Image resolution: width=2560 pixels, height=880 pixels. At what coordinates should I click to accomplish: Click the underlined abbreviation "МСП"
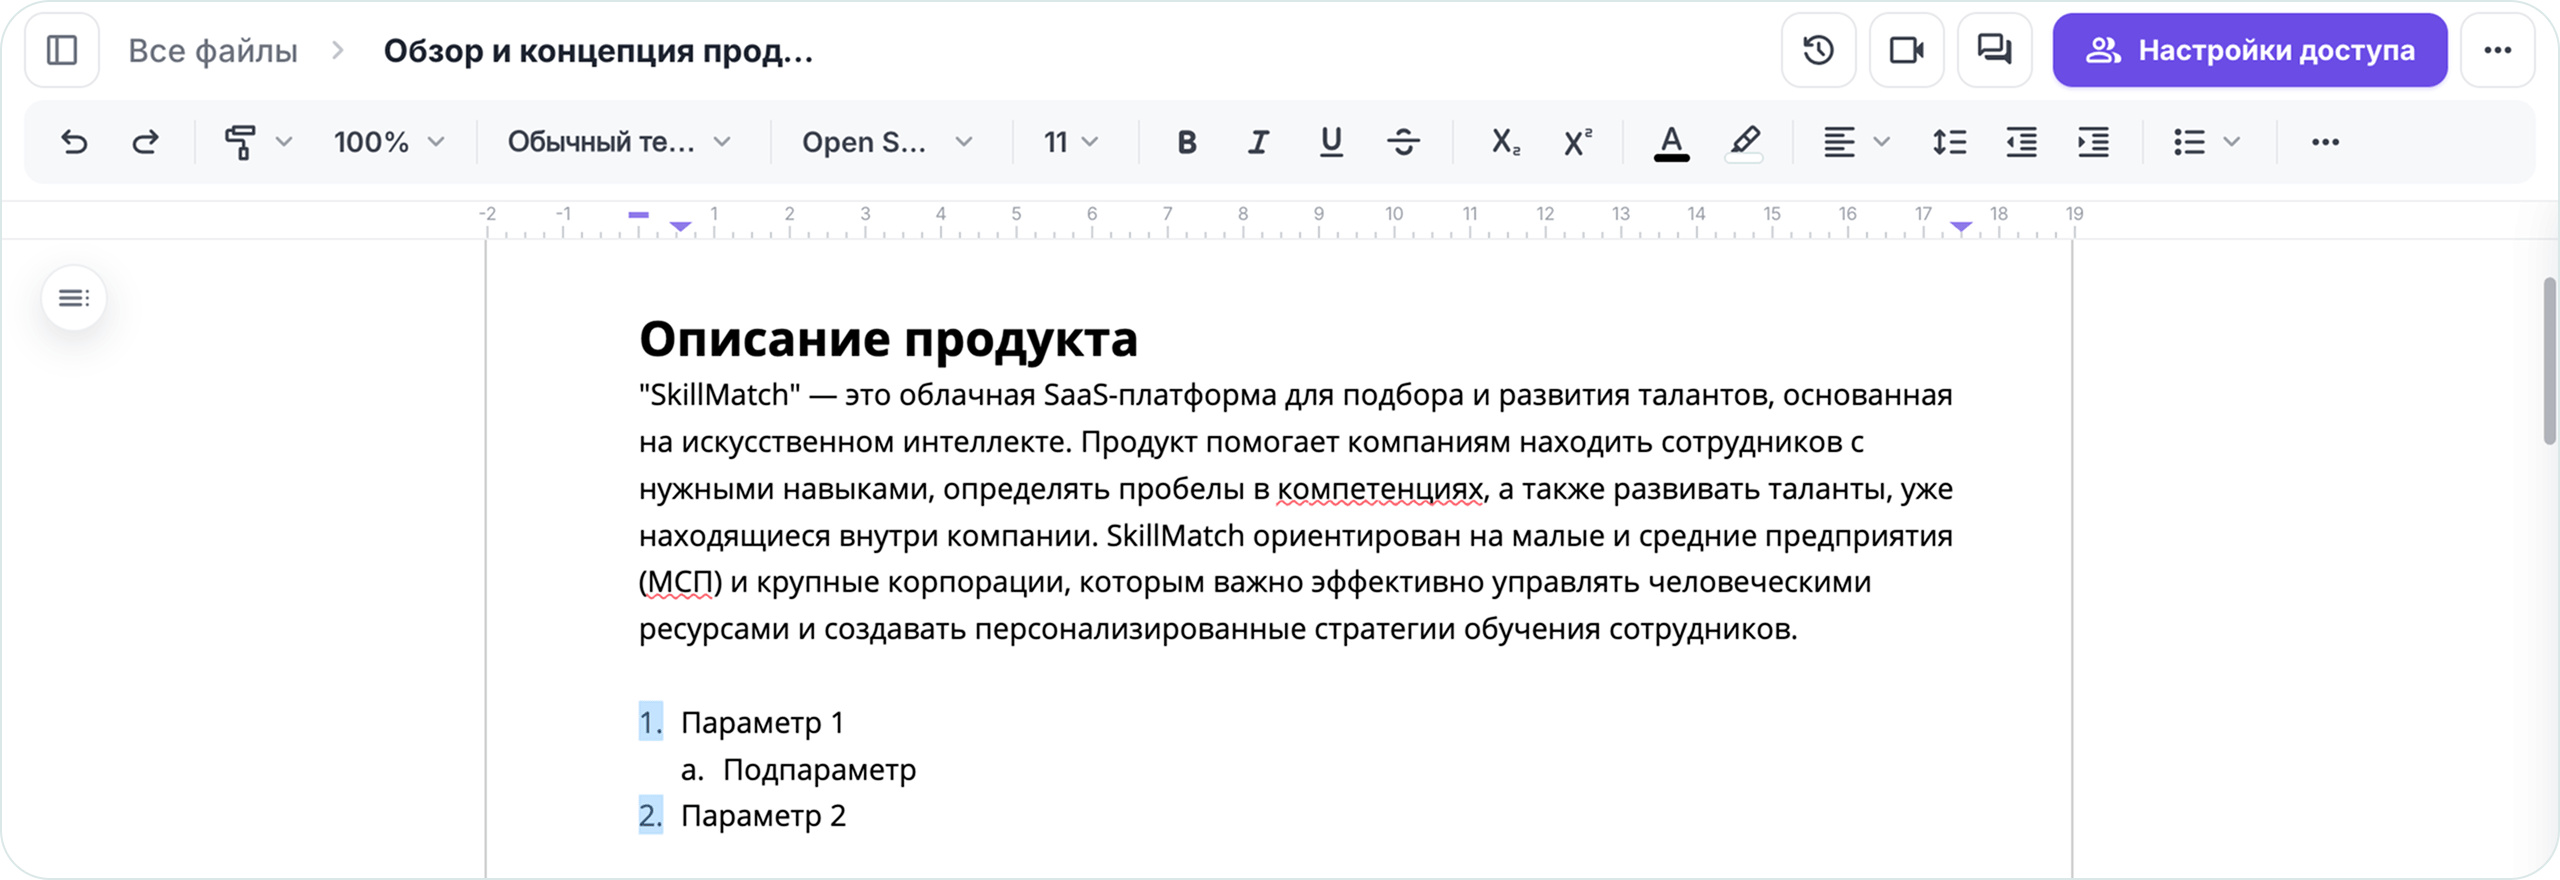pos(680,582)
